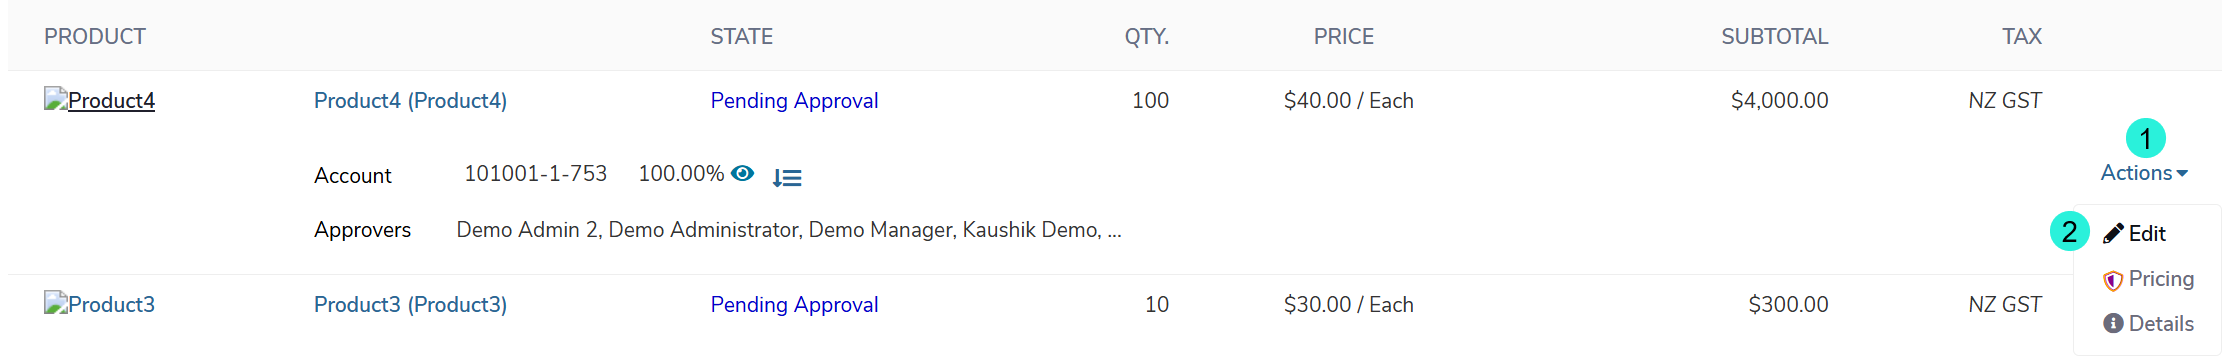
Task: Click account code 101001-1-753
Action: tap(535, 174)
